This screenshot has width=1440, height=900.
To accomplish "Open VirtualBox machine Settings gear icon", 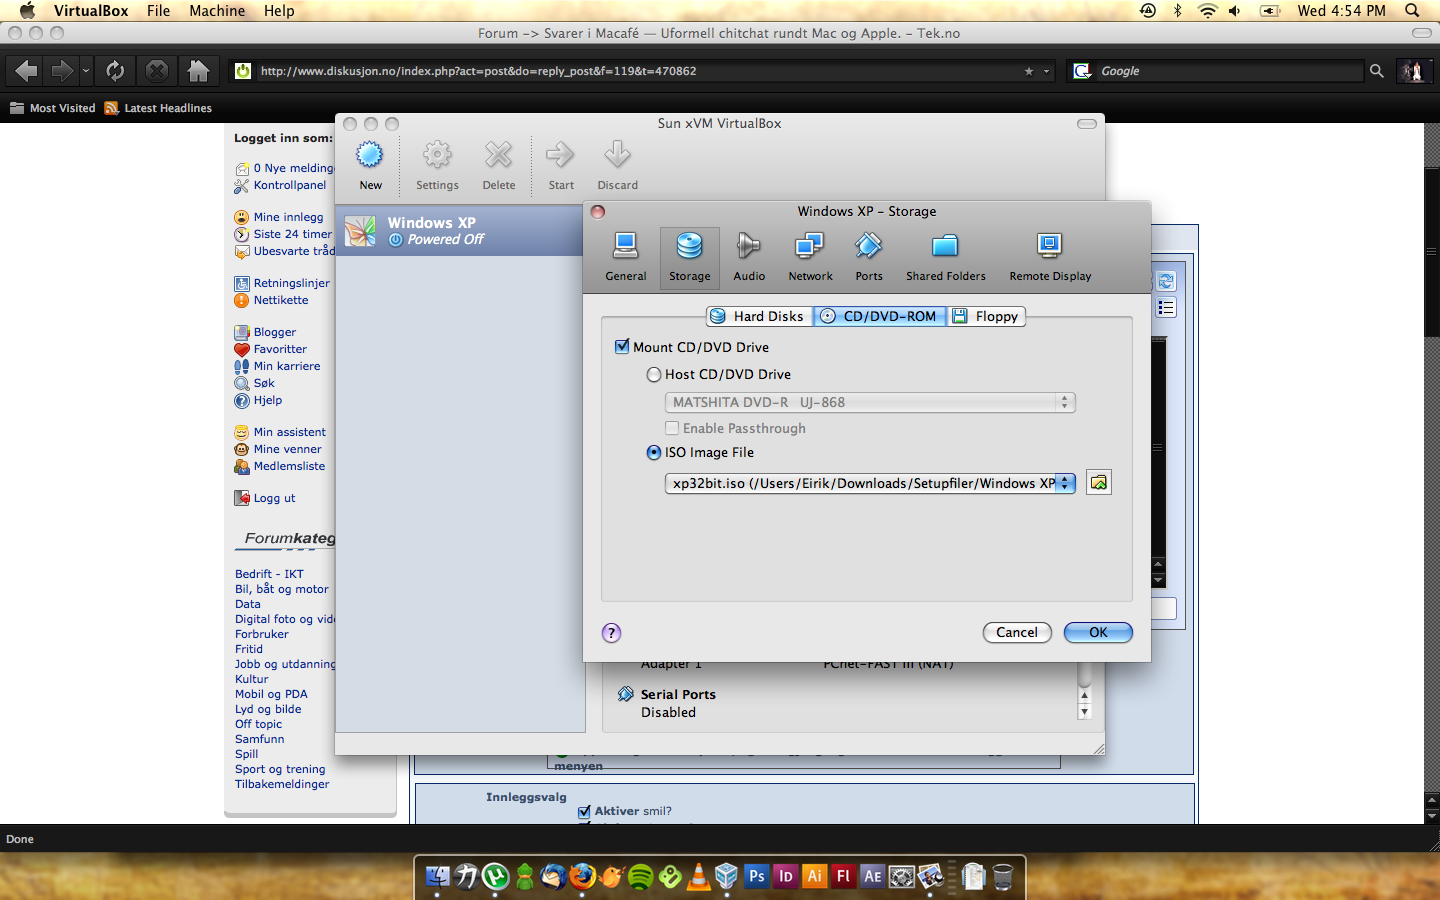I will coord(437,155).
